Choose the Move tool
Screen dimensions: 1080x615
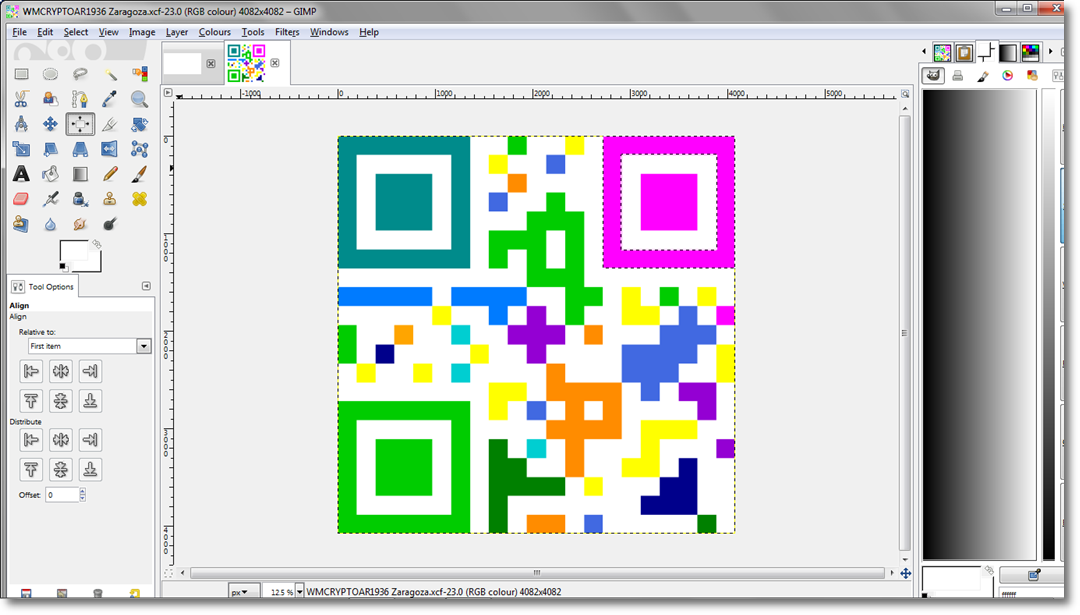tap(50, 124)
